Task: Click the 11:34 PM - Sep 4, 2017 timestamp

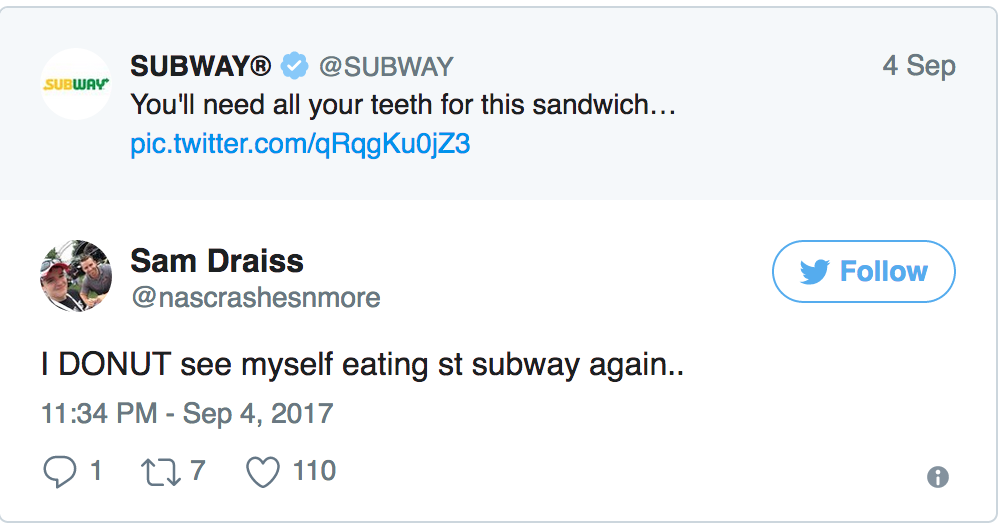Action: [x=187, y=413]
